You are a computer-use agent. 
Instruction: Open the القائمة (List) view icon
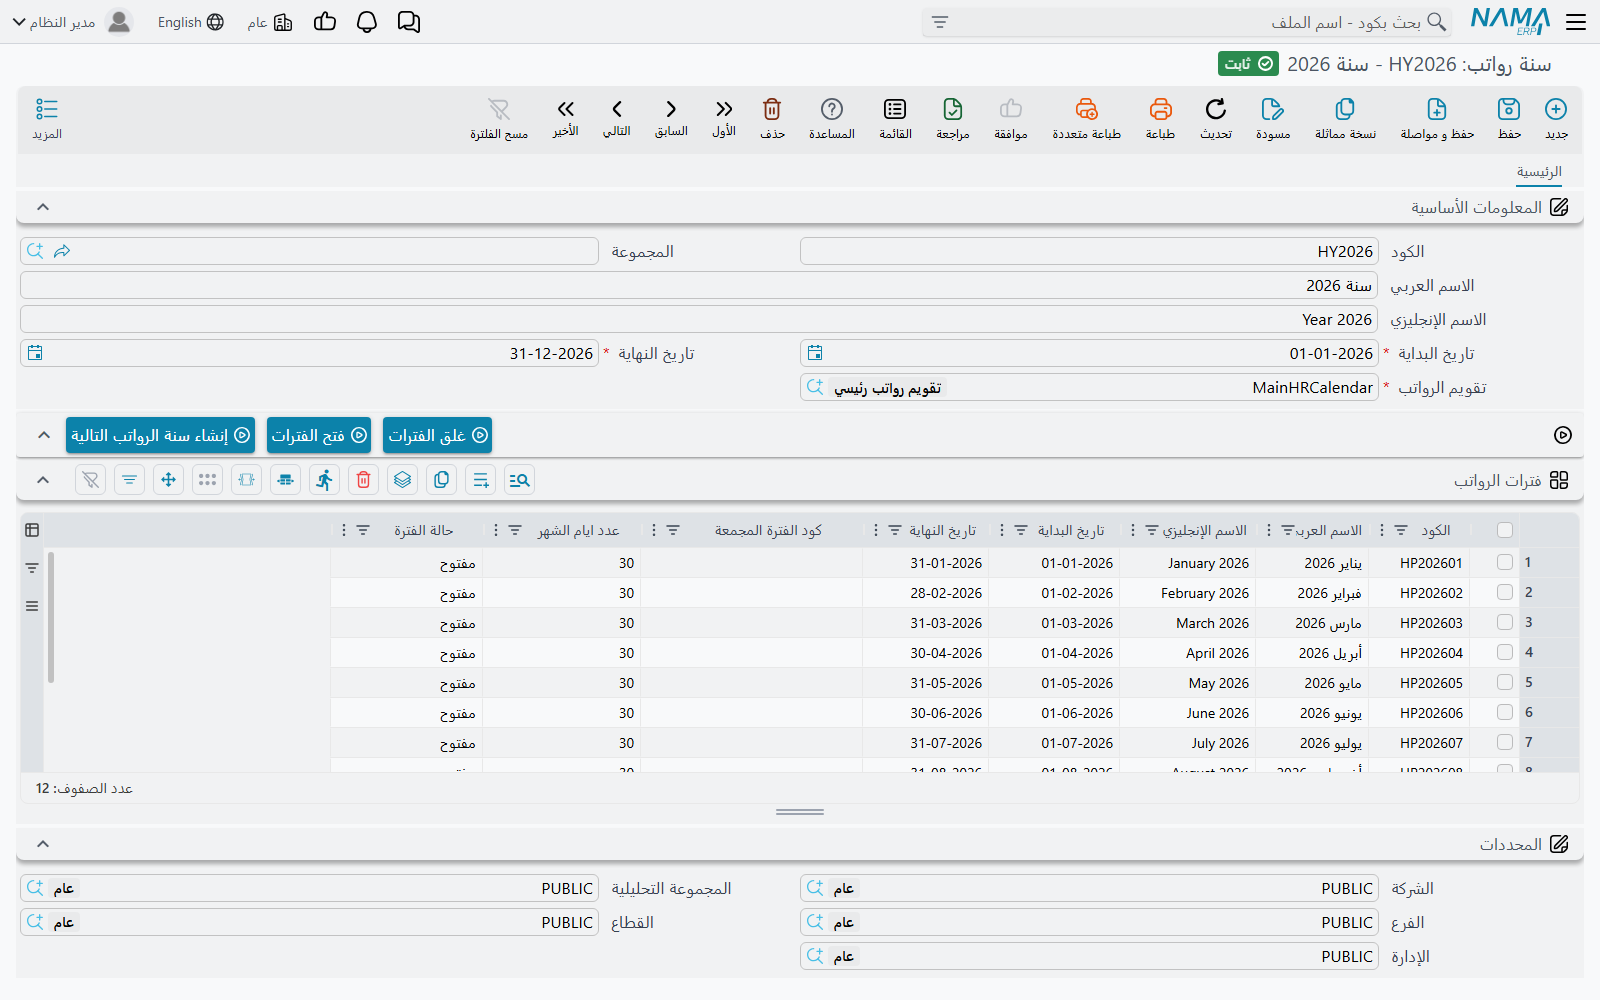pos(895,109)
